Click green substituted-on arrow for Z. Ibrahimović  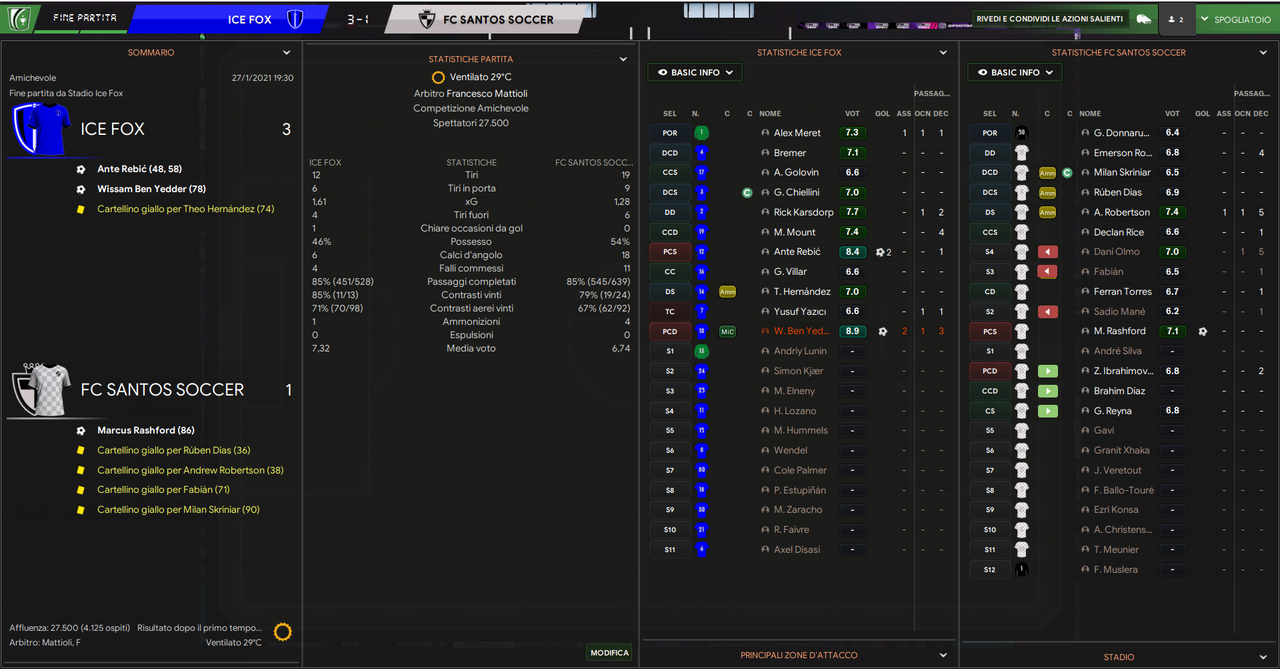pos(1047,371)
